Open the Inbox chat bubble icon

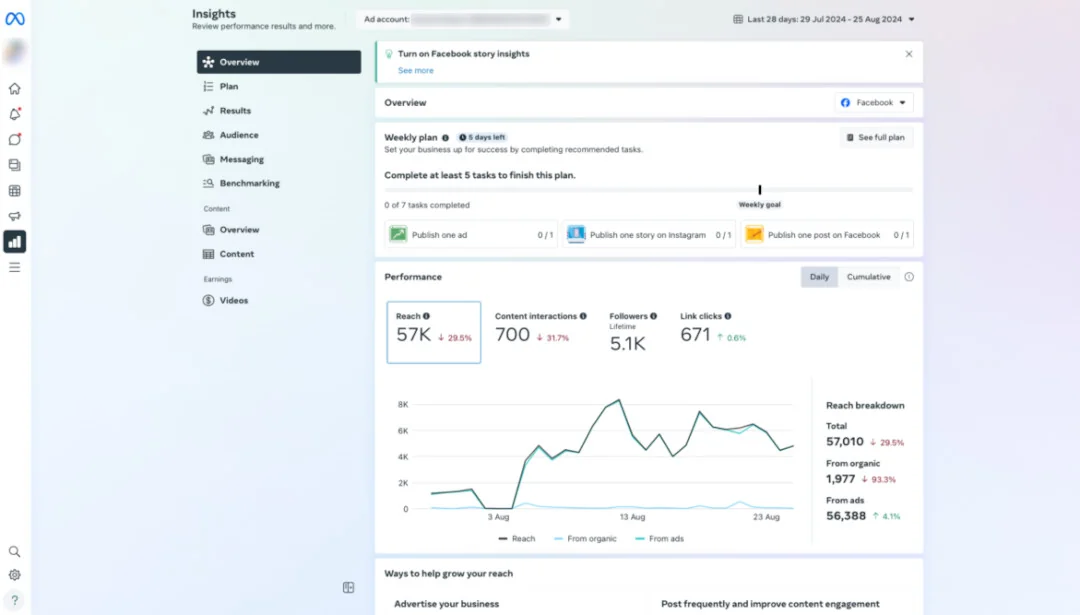[x=14, y=140]
